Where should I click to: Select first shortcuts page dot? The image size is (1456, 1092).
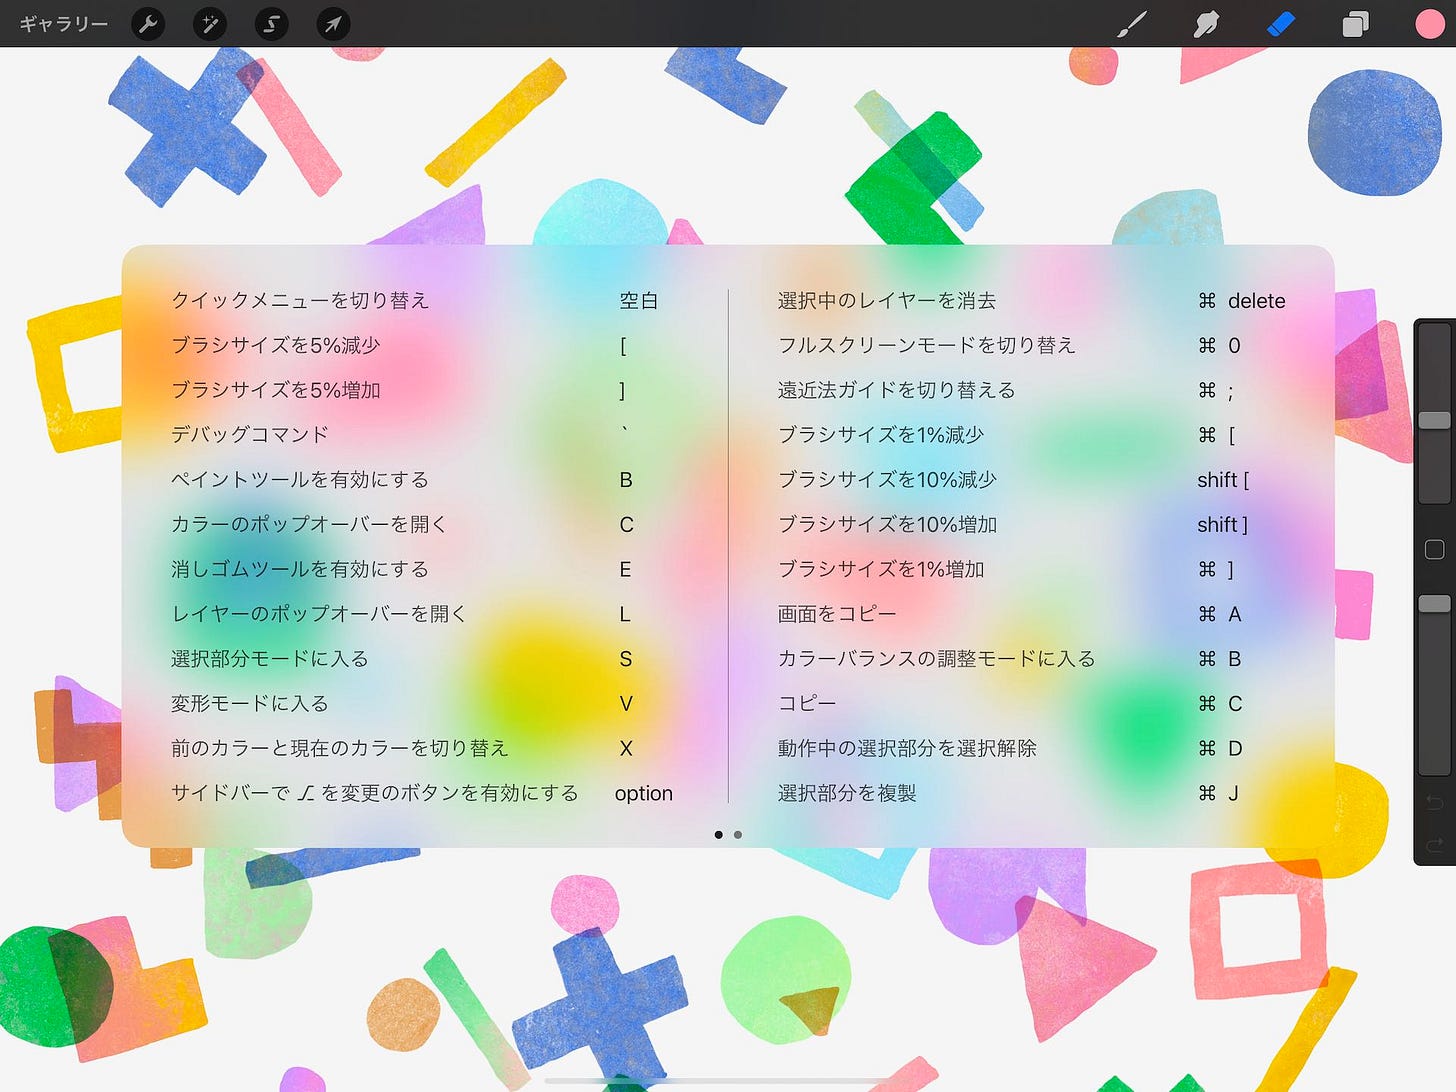719,834
